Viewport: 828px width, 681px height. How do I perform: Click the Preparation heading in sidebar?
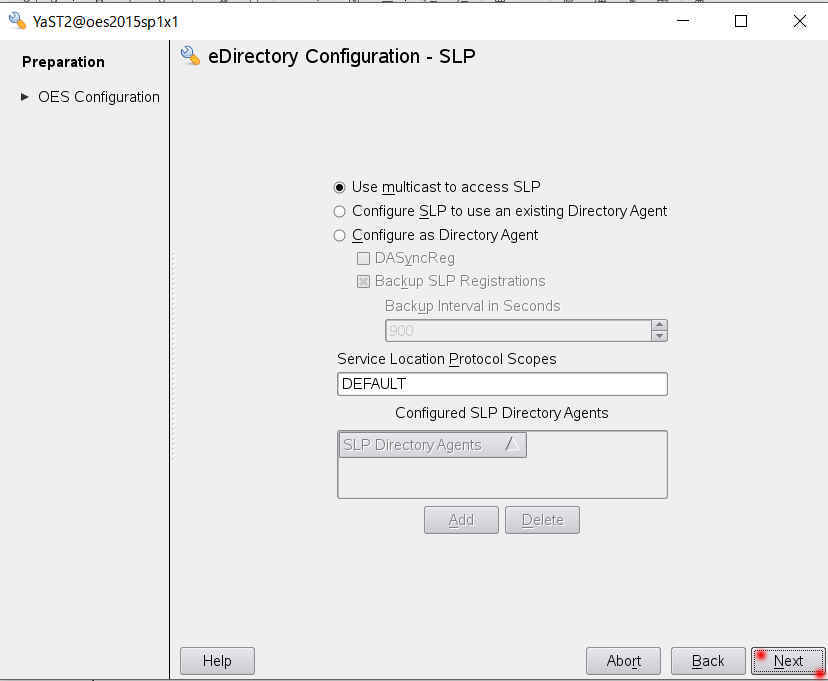[x=63, y=62]
